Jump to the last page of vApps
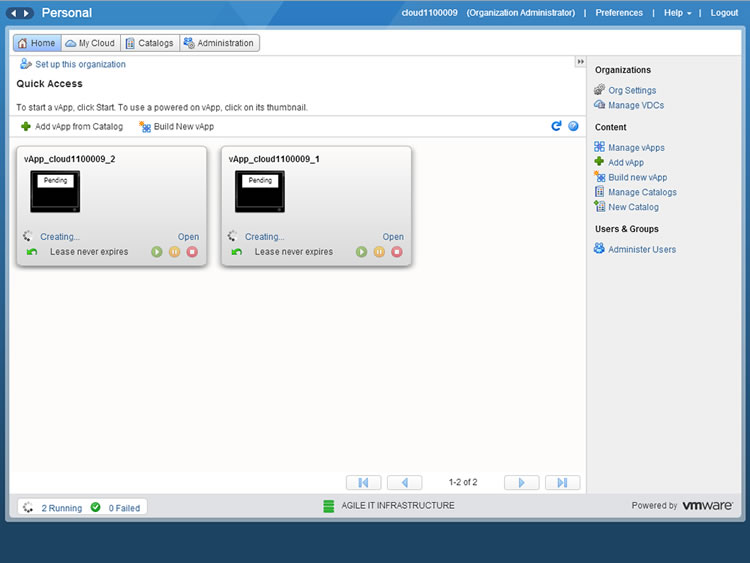Viewport: 750px width, 563px height. tap(562, 483)
